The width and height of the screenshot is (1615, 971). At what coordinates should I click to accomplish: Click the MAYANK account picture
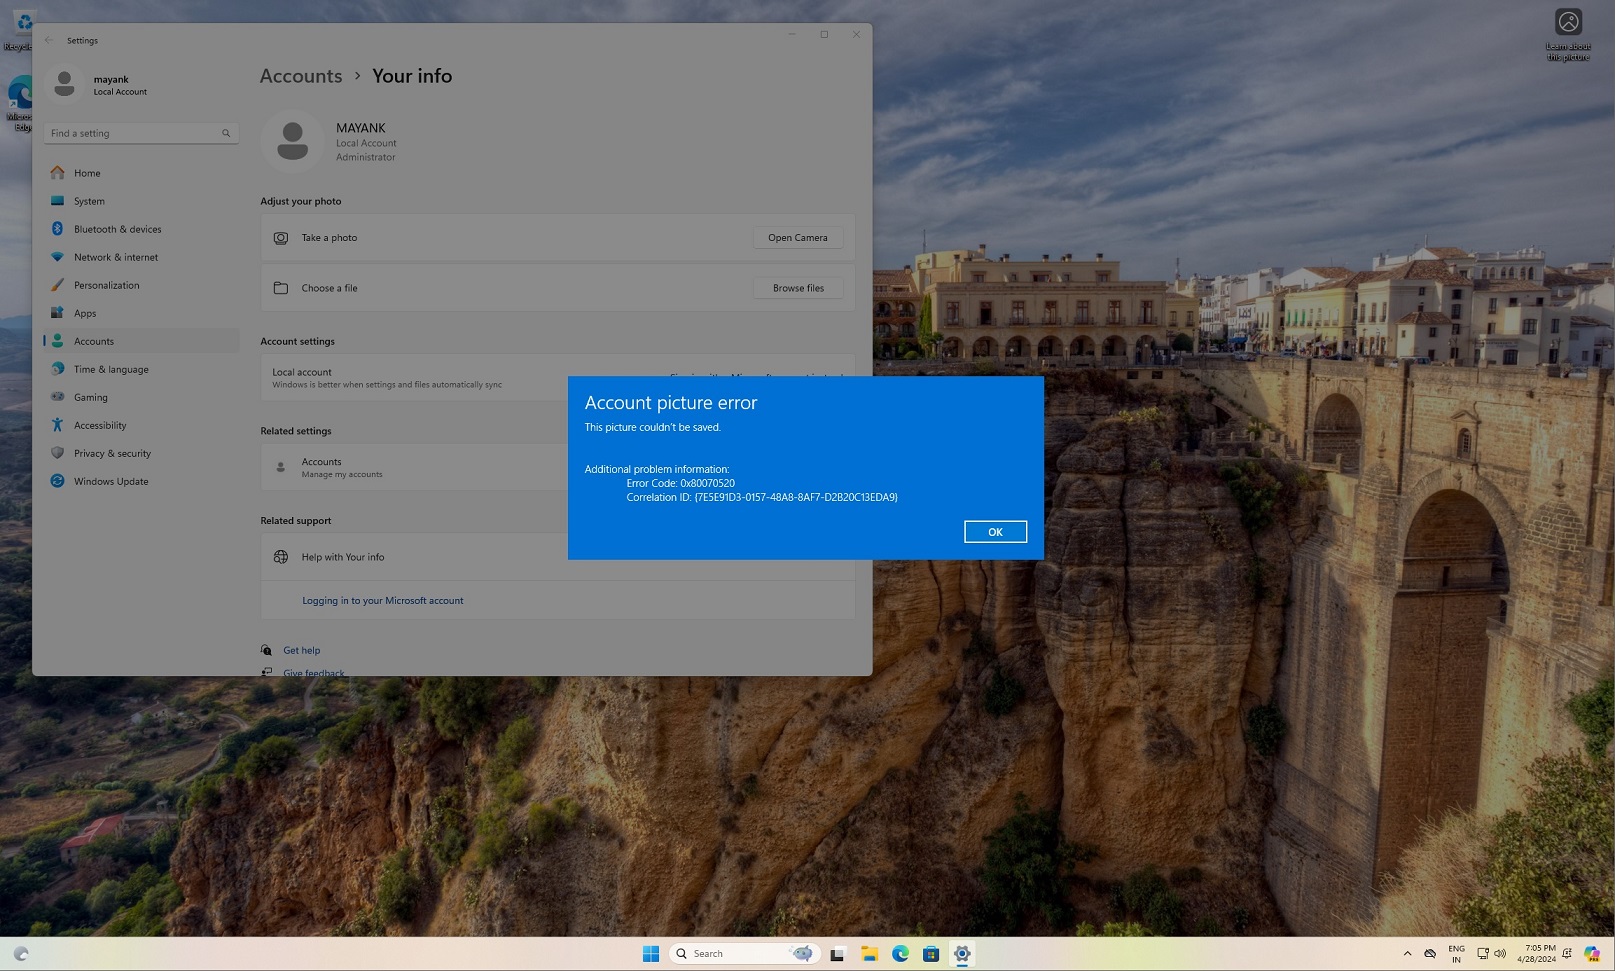coord(292,141)
